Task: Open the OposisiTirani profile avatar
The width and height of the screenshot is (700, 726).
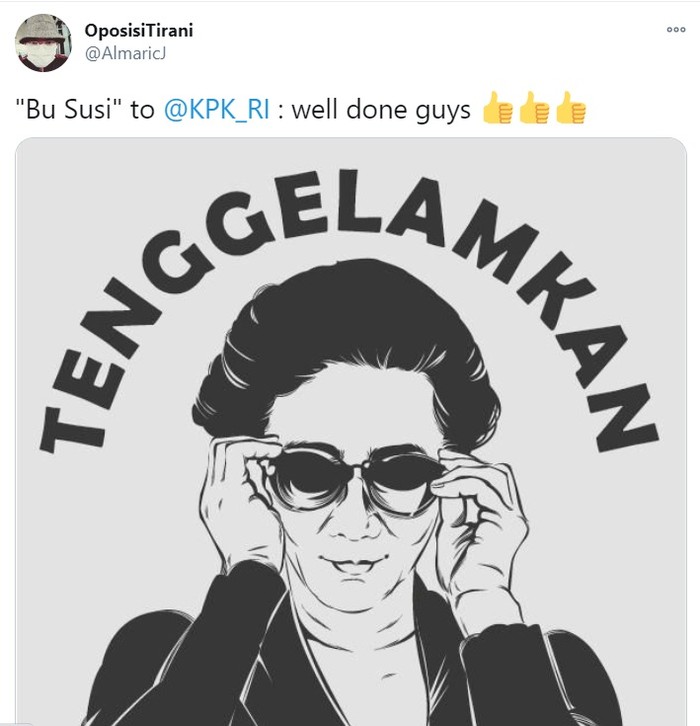Action: tap(41, 41)
